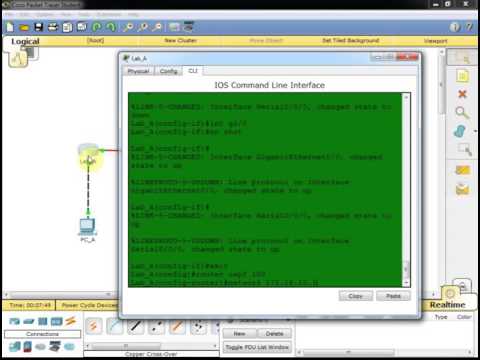Click the Redo green arrow icon

[x=111, y=27]
